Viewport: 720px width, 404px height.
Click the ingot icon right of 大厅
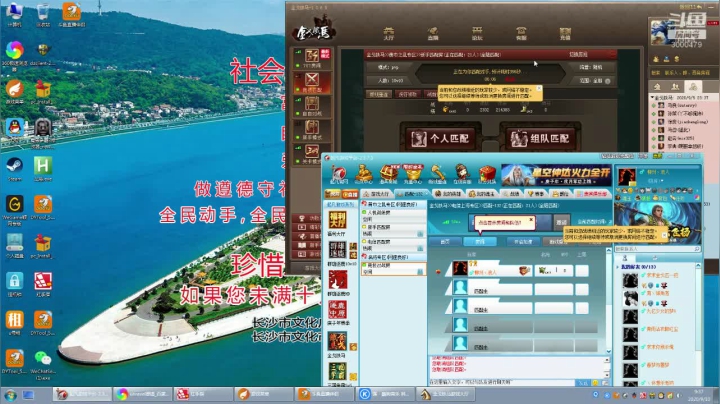coord(433,33)
